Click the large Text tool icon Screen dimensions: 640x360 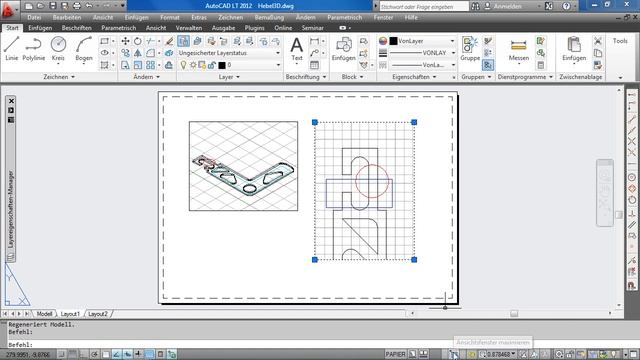point(297,48)
